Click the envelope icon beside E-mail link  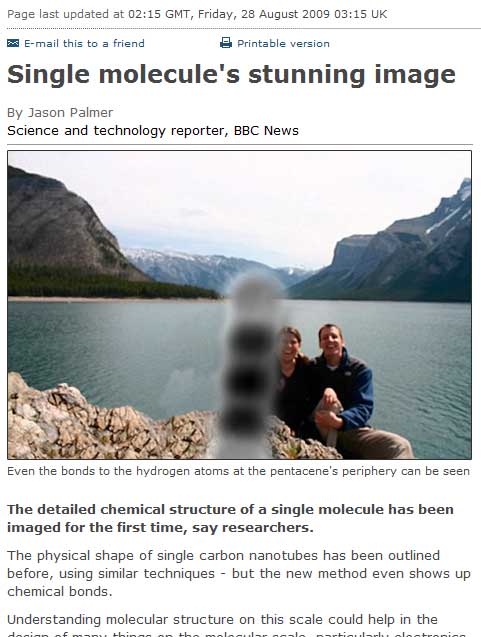point(13,43)
